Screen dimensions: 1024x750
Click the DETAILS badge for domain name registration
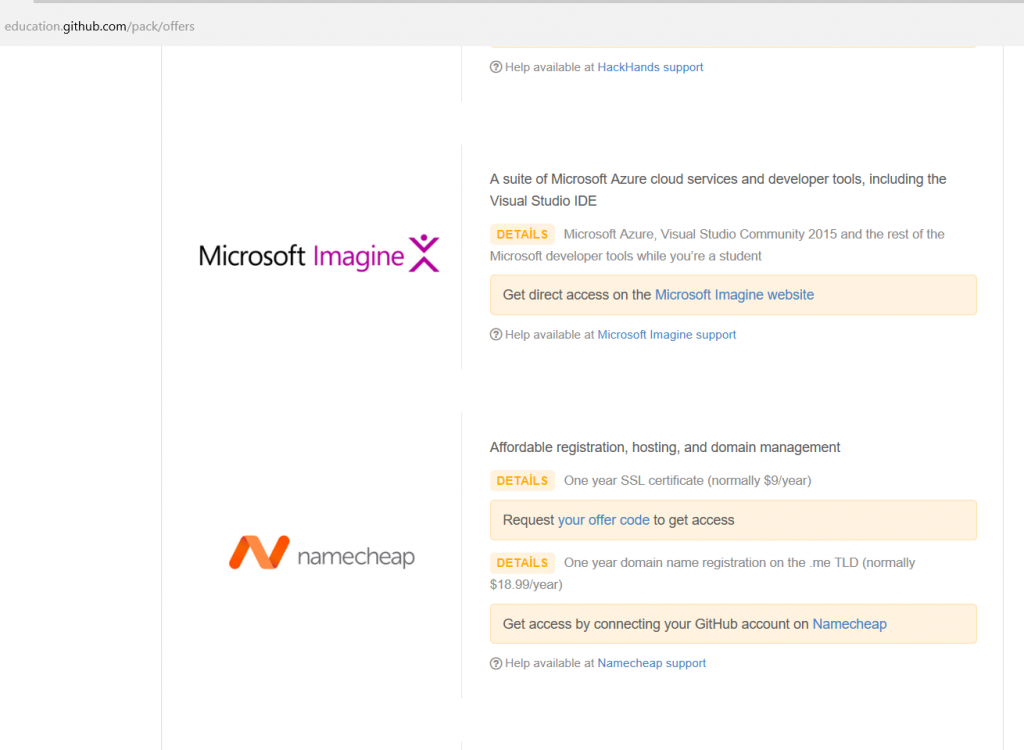522,562
